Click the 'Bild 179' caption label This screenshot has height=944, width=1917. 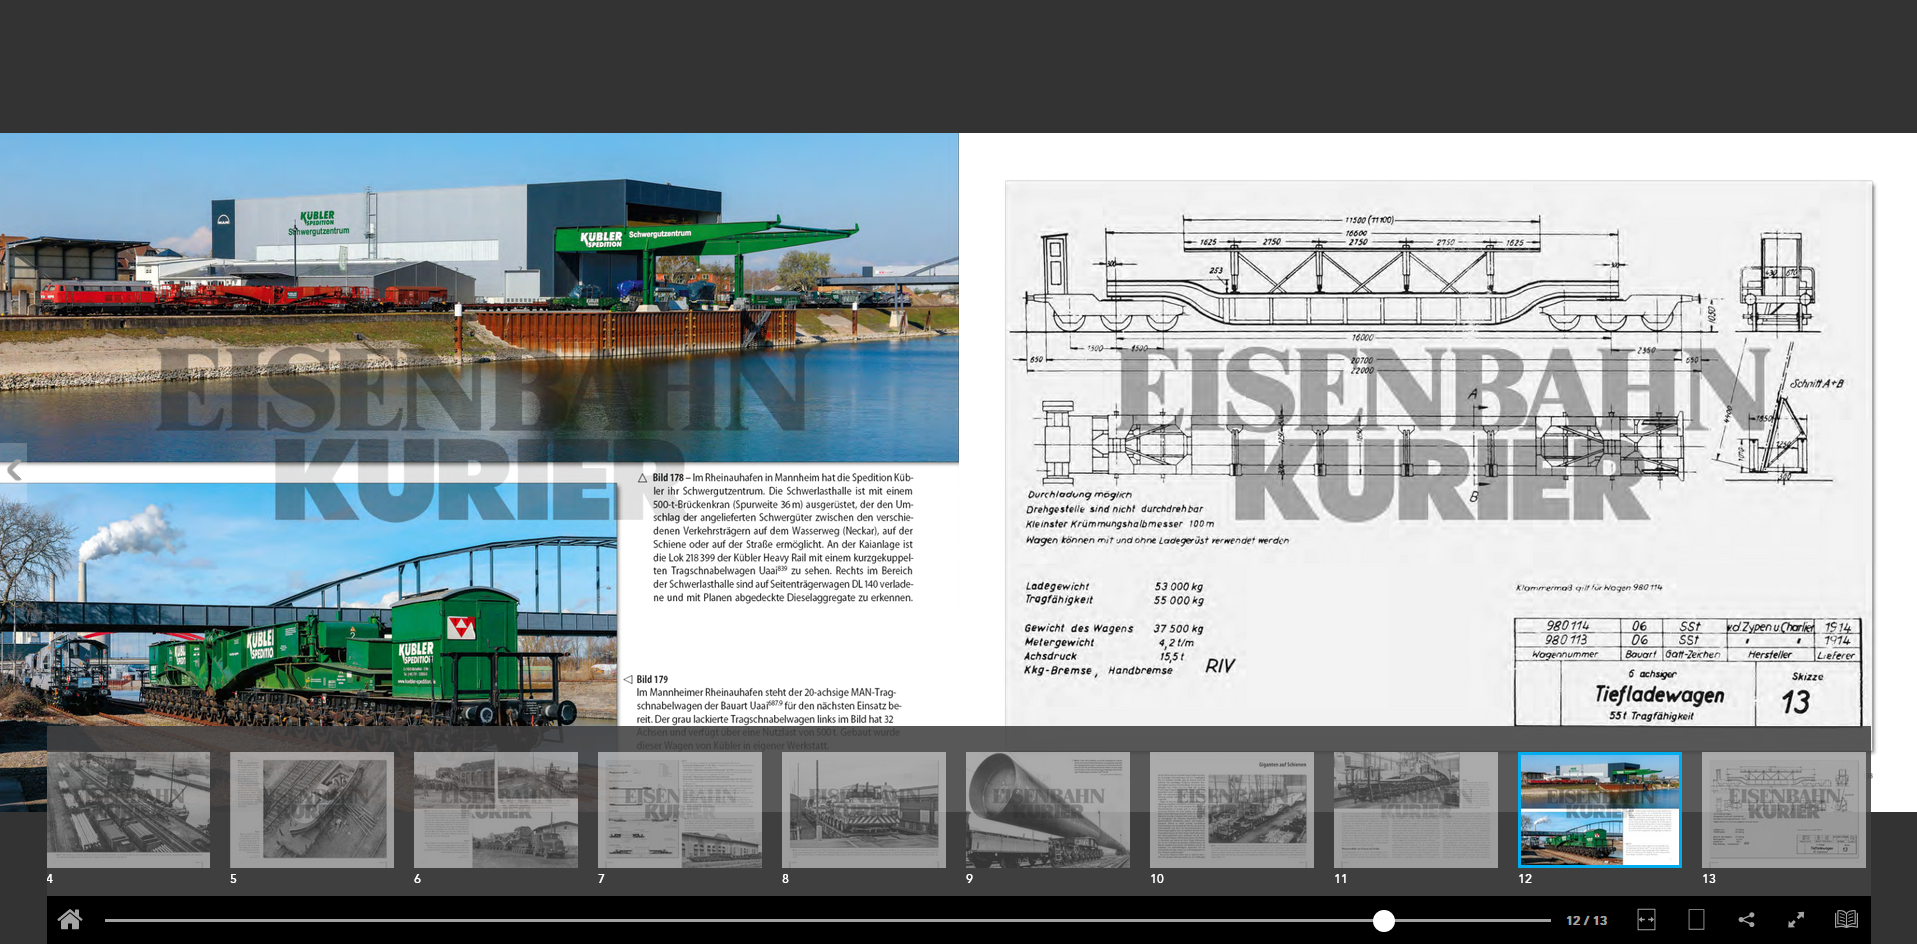pyautogui.click(x=652, y=679)
